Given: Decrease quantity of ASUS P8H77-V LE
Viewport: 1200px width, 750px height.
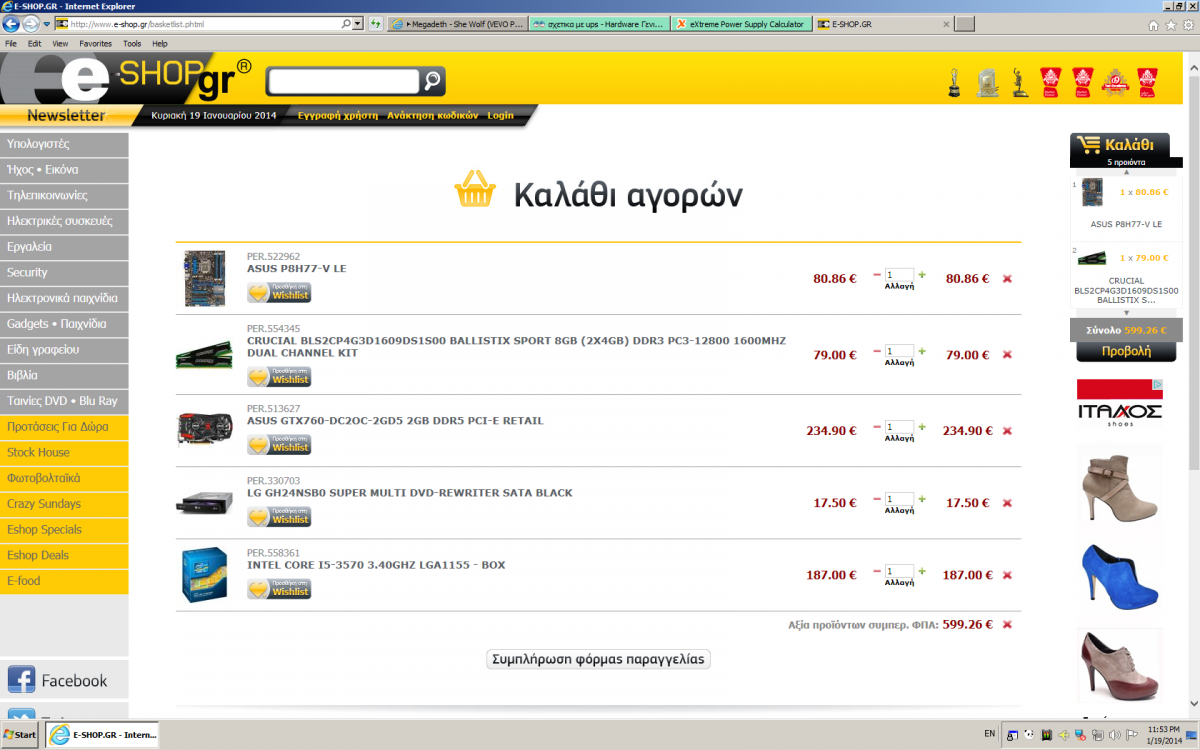Looking at the screenshot, I should click(877, 274).
